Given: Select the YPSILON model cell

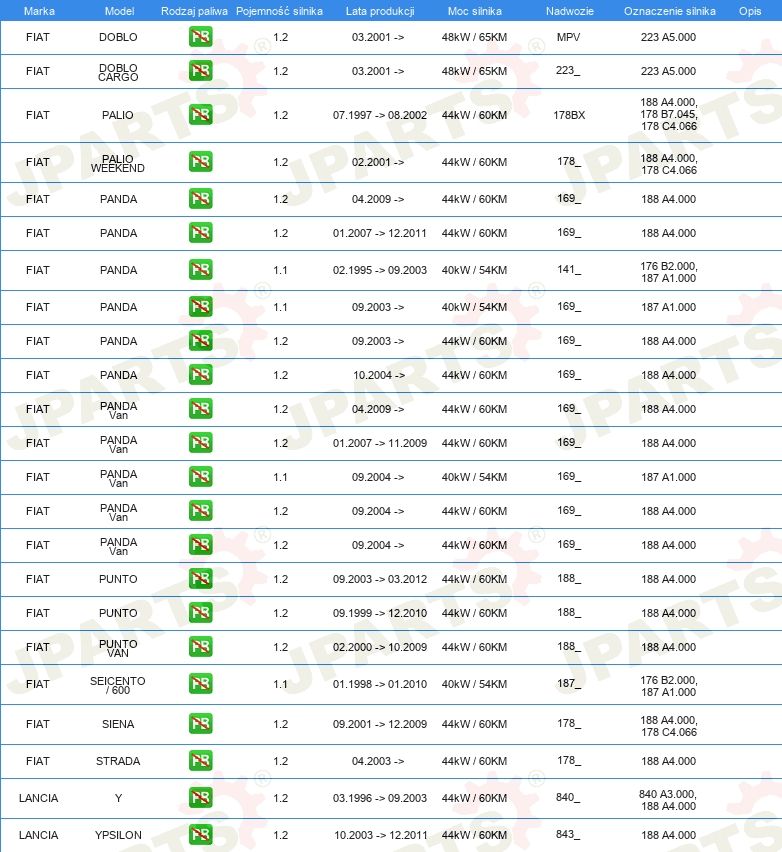Looking at the screenshot, I should (x=118, y=835).
